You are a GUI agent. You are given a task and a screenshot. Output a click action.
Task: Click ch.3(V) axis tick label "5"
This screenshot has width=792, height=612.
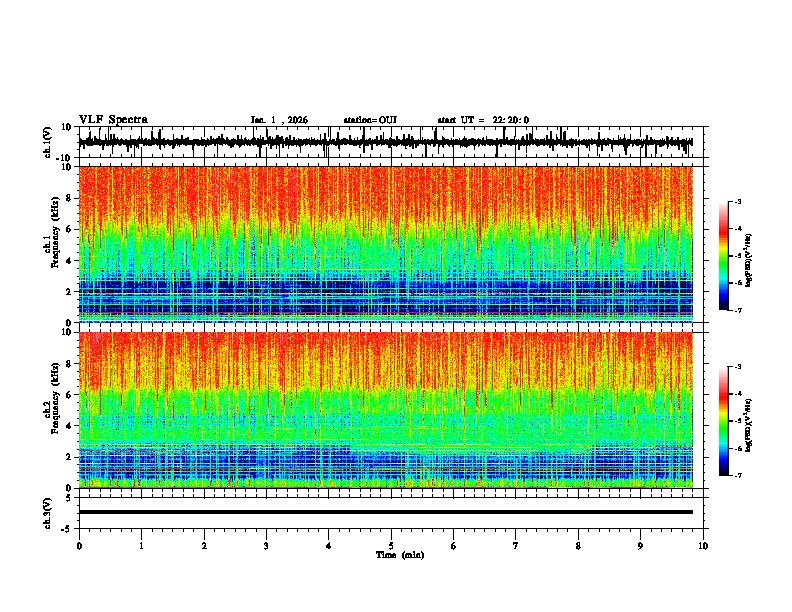point(70,498)
